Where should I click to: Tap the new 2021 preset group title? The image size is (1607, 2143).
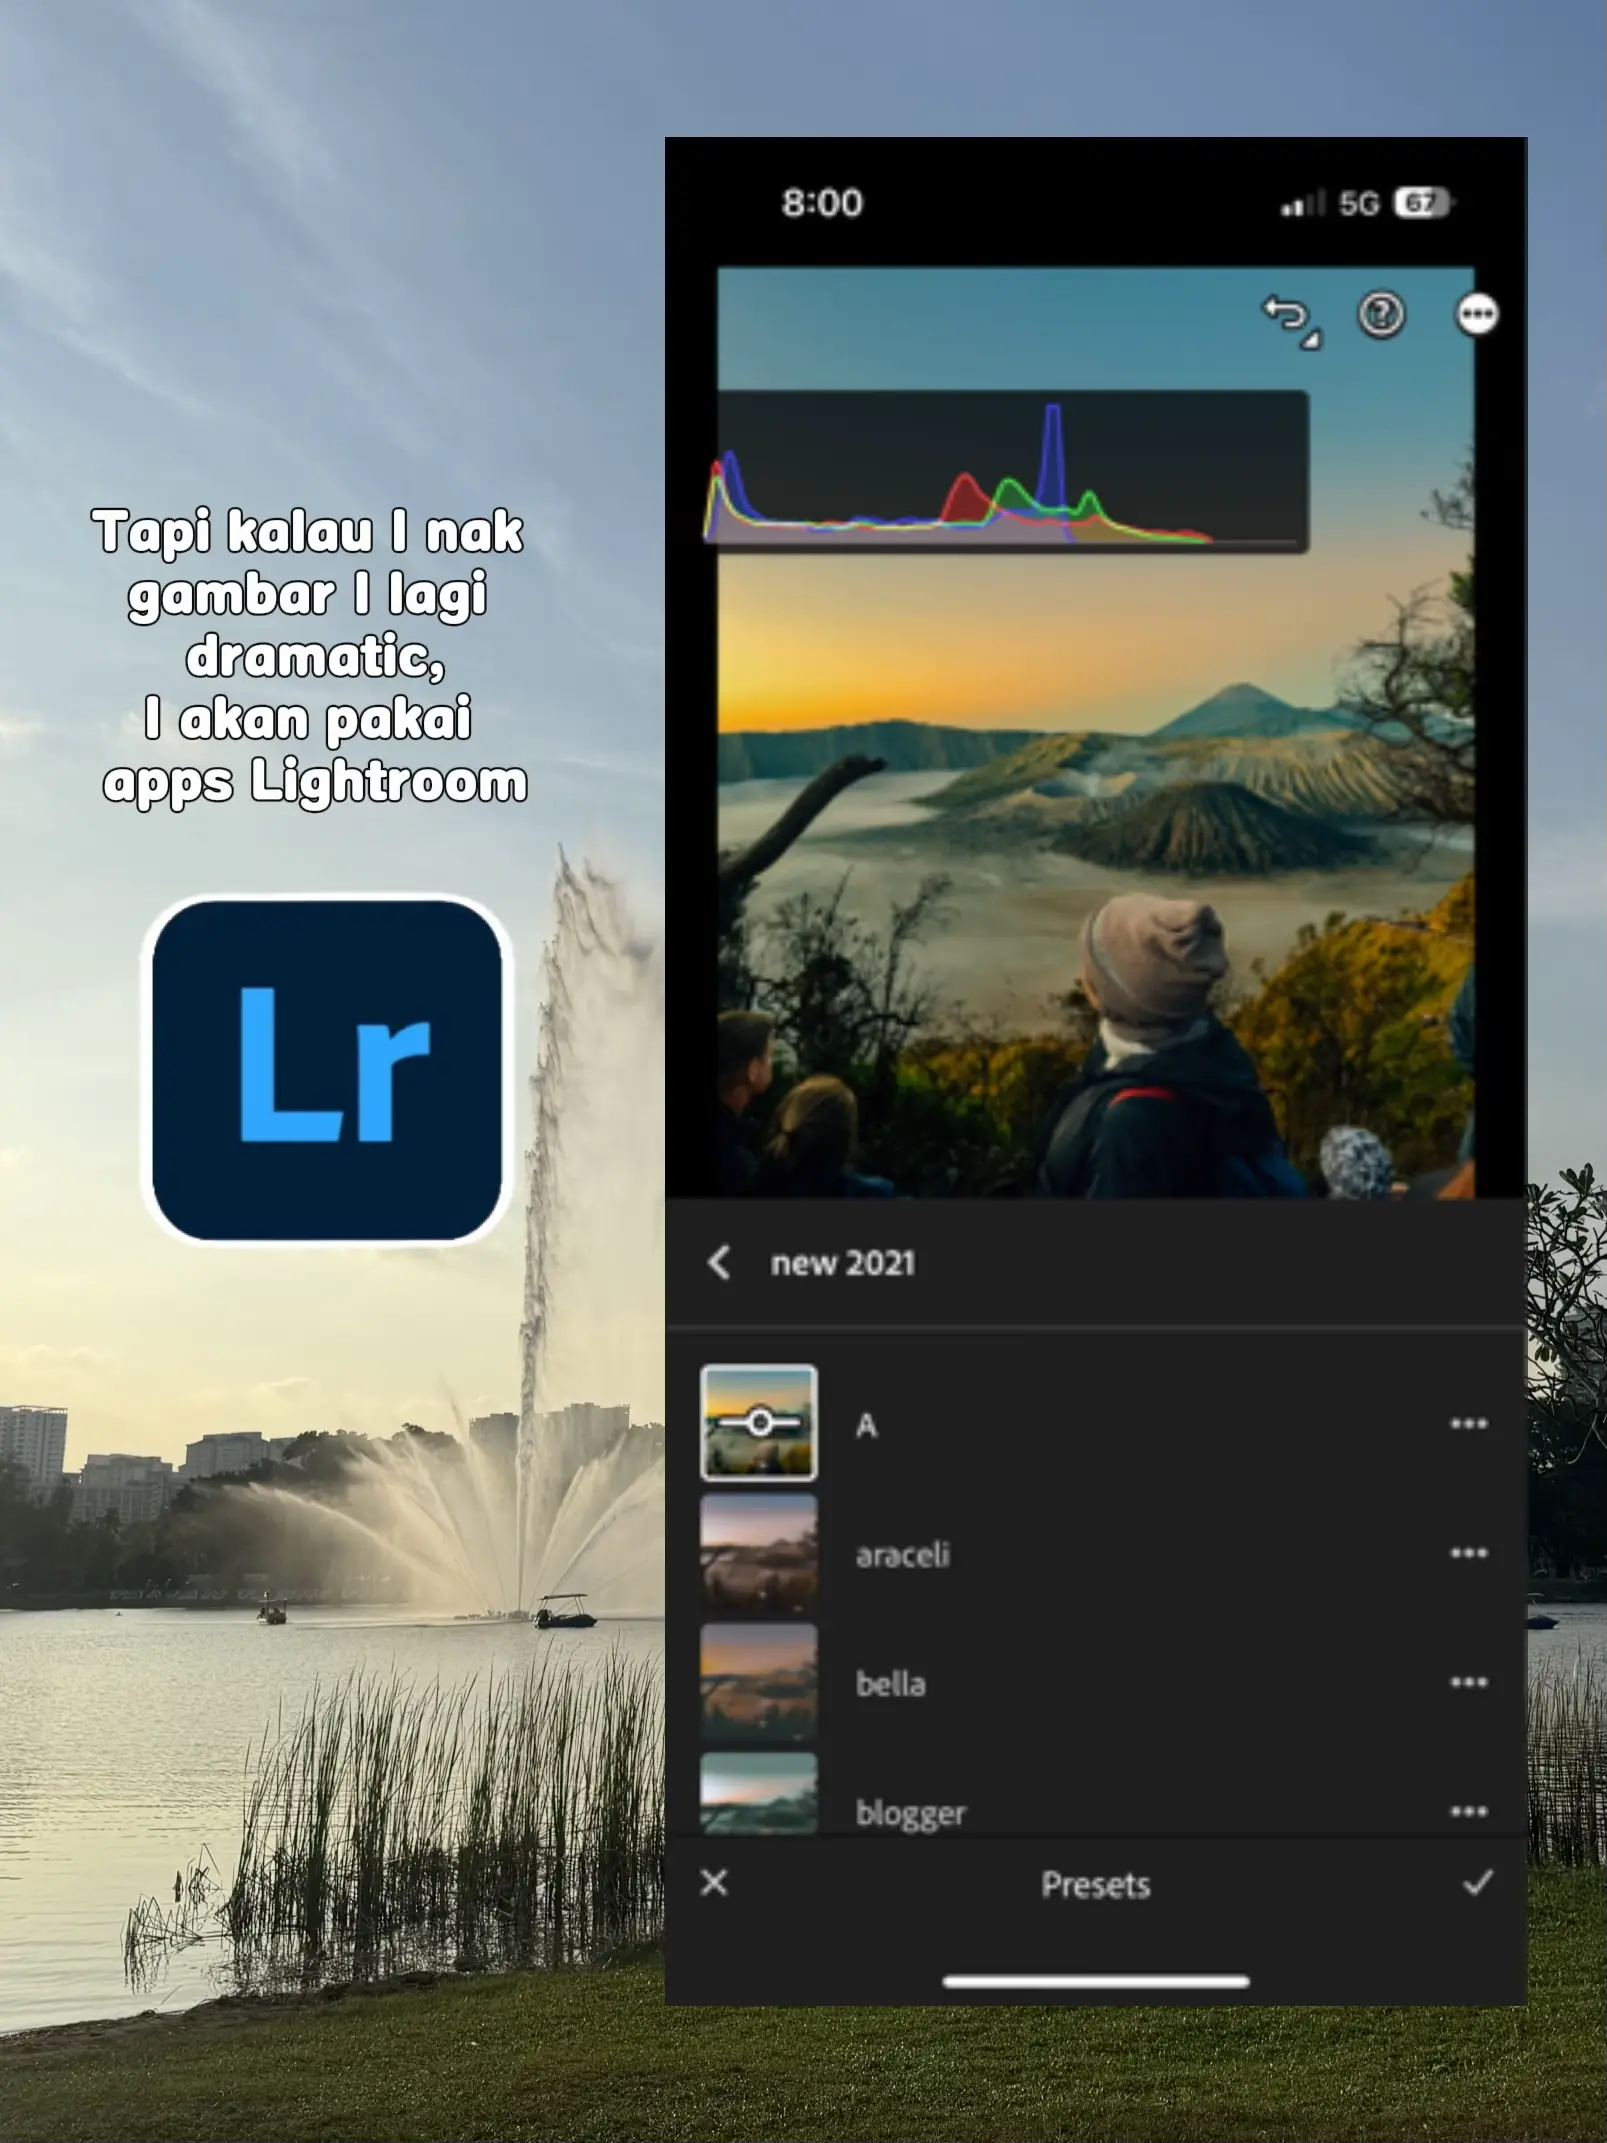pyautogui.click(x=843, y=1263)
